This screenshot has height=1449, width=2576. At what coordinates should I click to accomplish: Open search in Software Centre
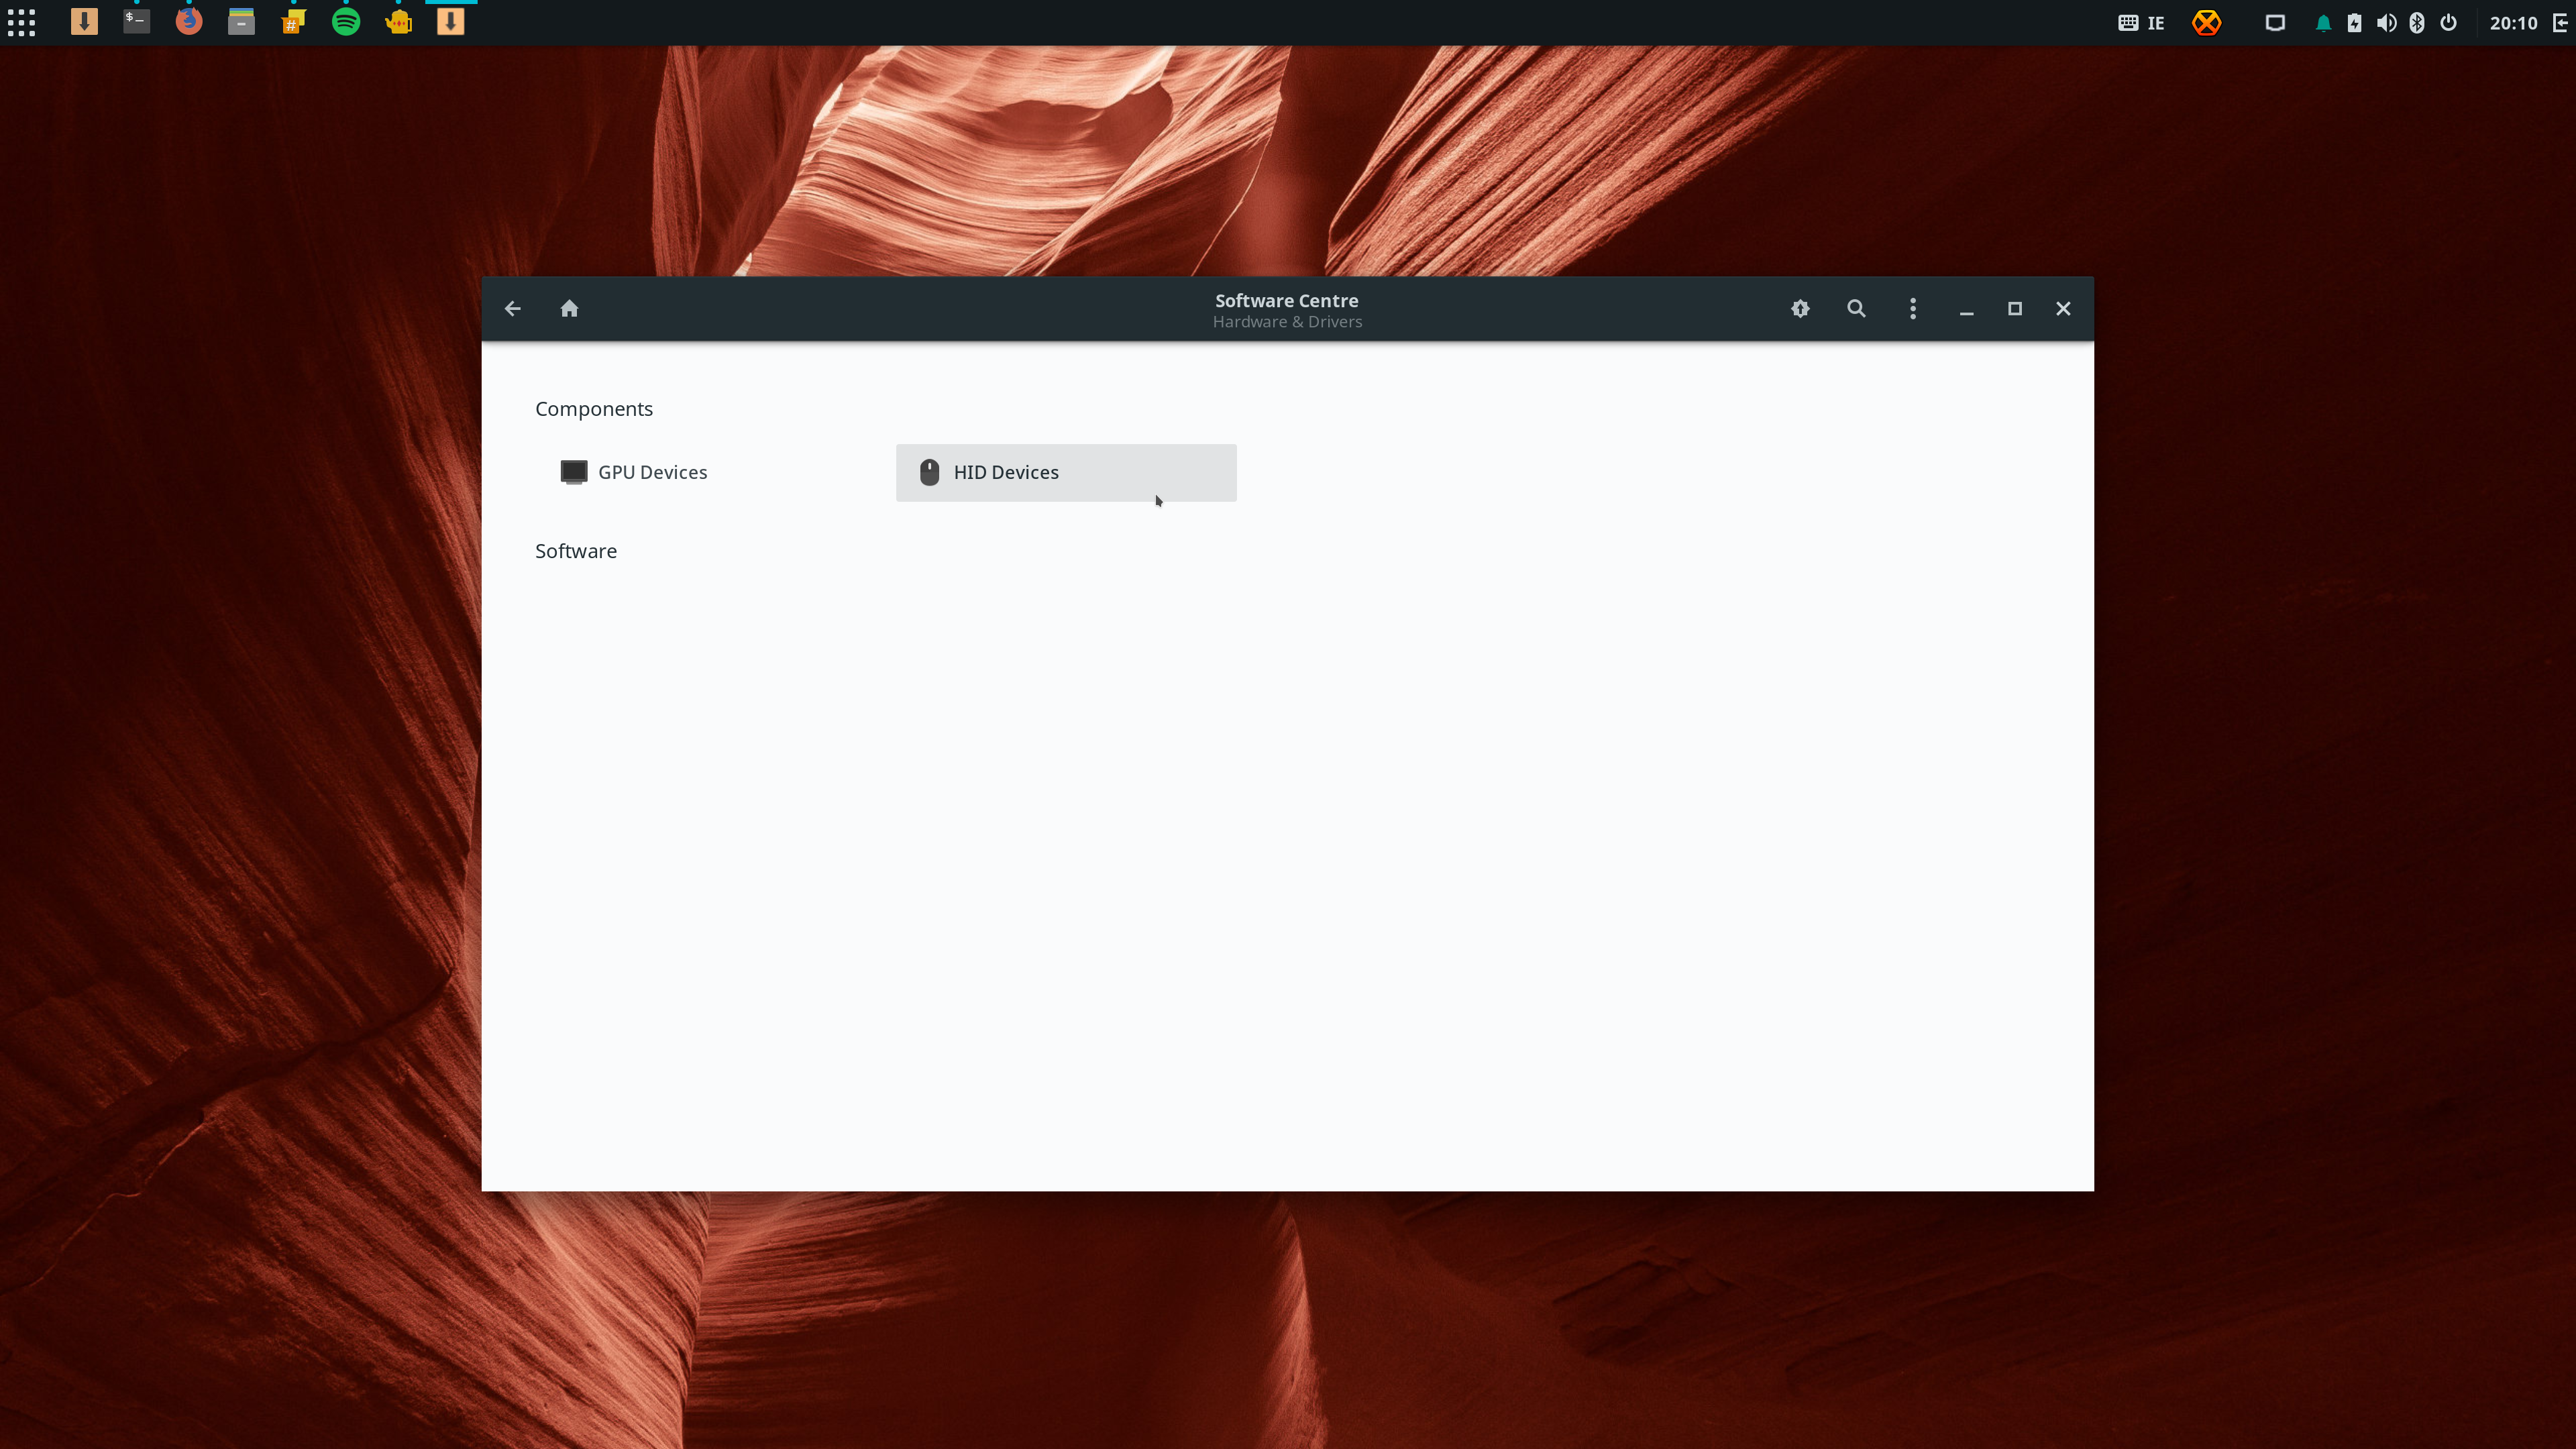pos(1856,309)
